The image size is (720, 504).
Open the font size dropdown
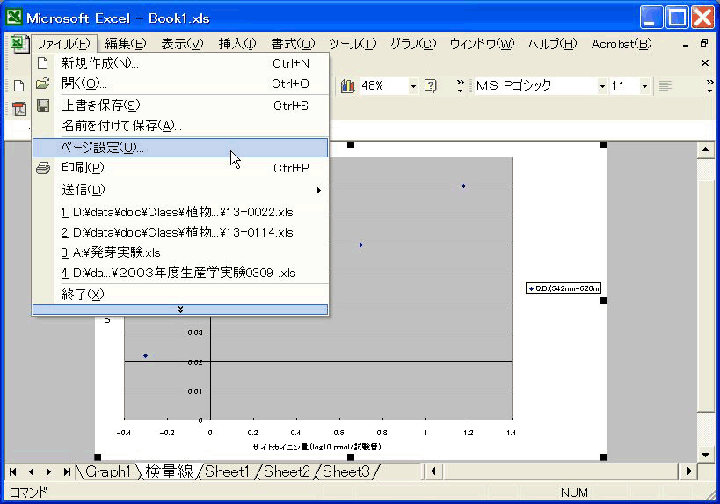click(x=645, y=86)
